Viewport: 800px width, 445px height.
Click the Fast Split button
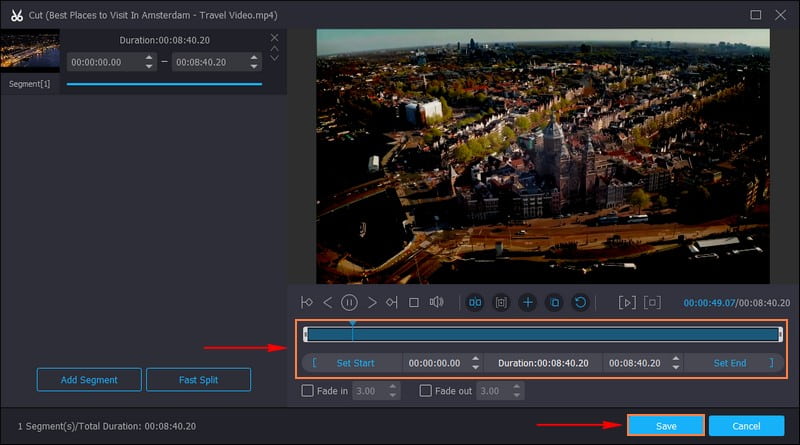tap(198, 380)
